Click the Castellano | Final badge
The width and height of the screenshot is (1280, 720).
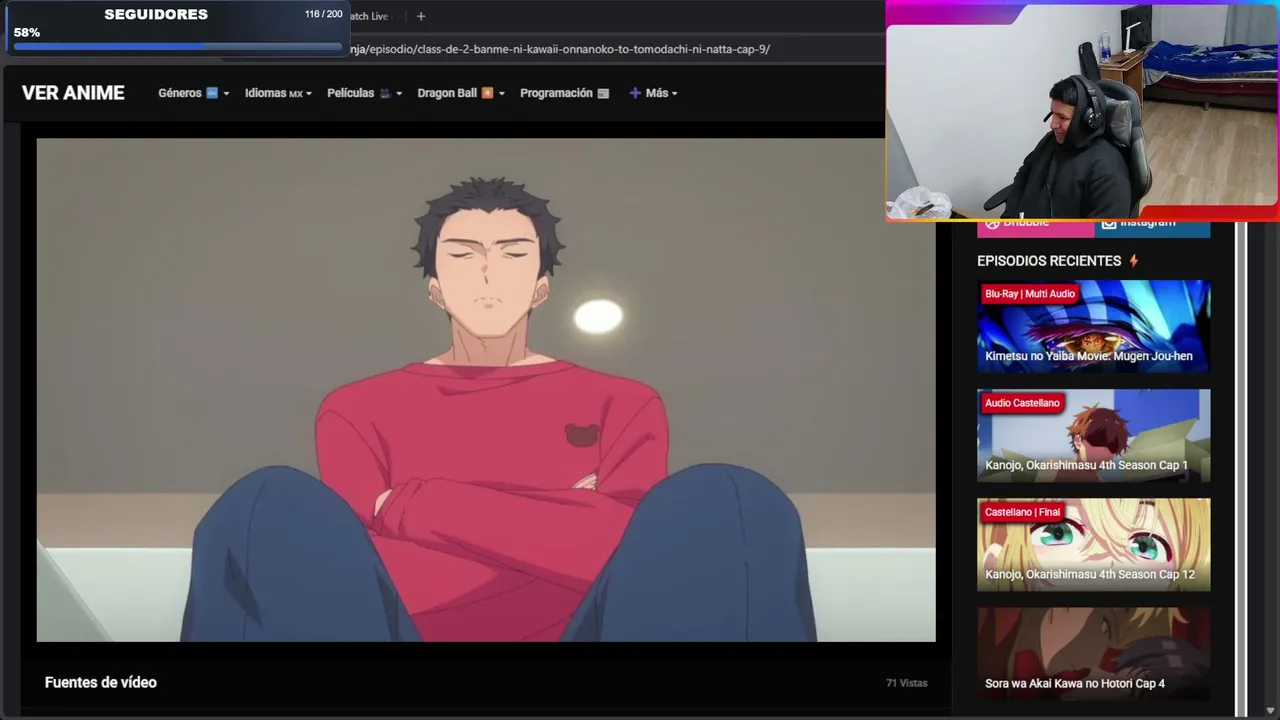pyautogui.click(x=1022, y=512)
